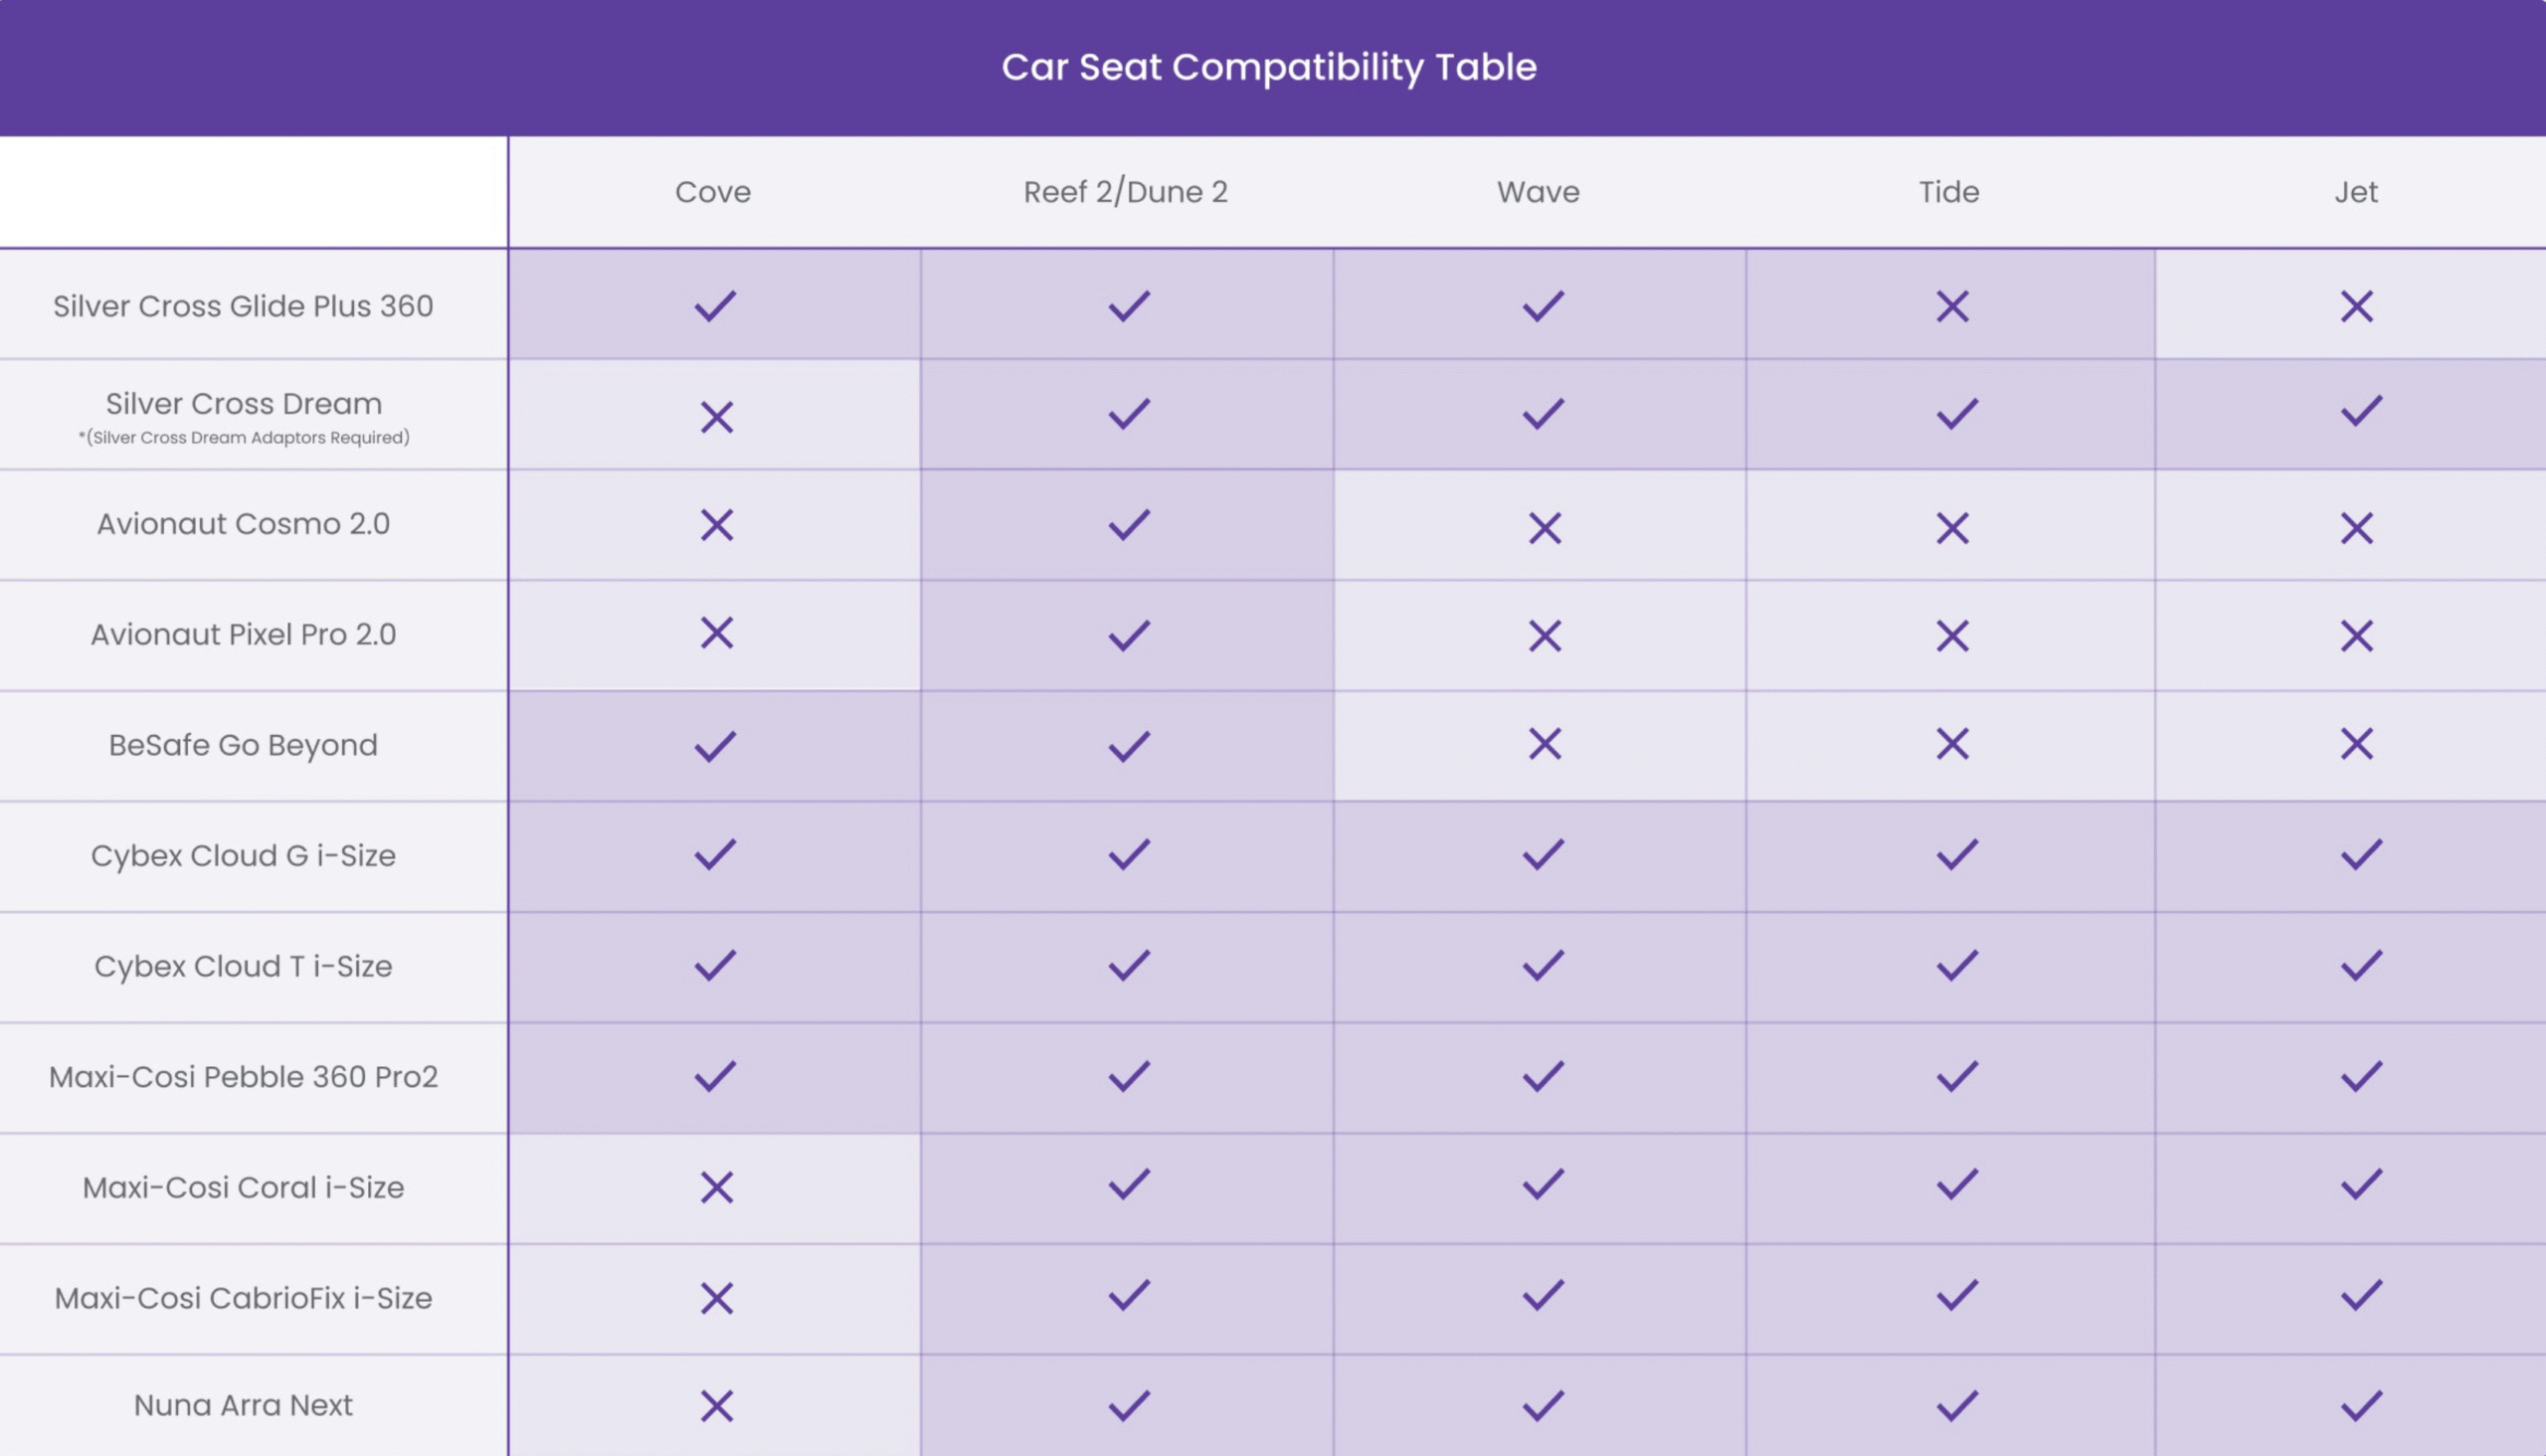Click the checkmark for Avionaut Cosmo 2.0 under Reef 2/Dune 2
This screenshot has width=2546, height=1456.
(x=1129, y=524)
